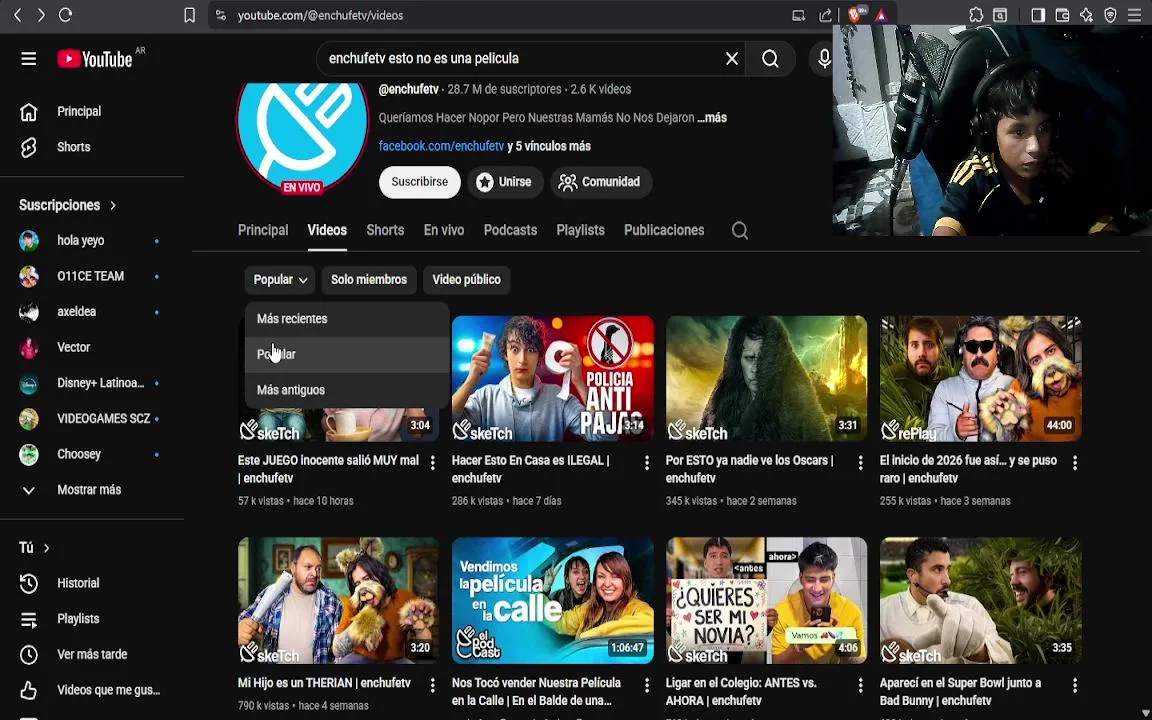Select Más recientes sort option

[347, 319]
